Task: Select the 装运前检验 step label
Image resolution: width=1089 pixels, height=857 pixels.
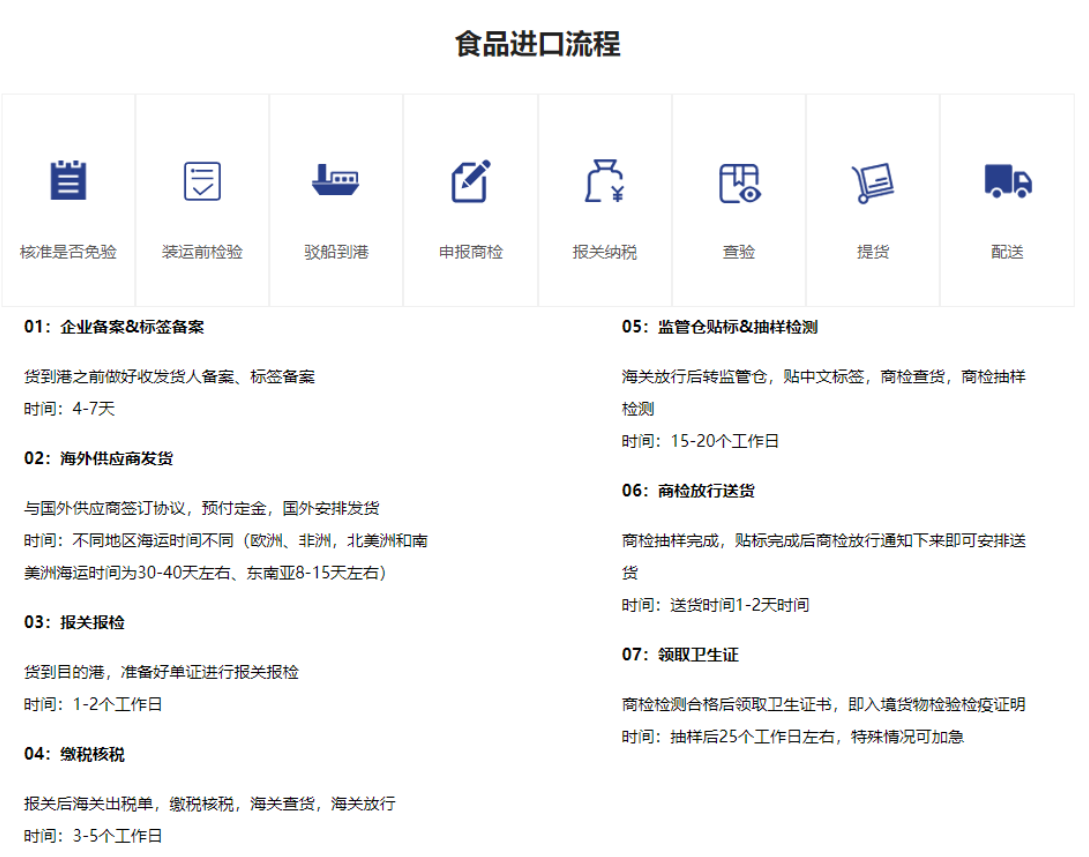Action: [x=202, y=252]
